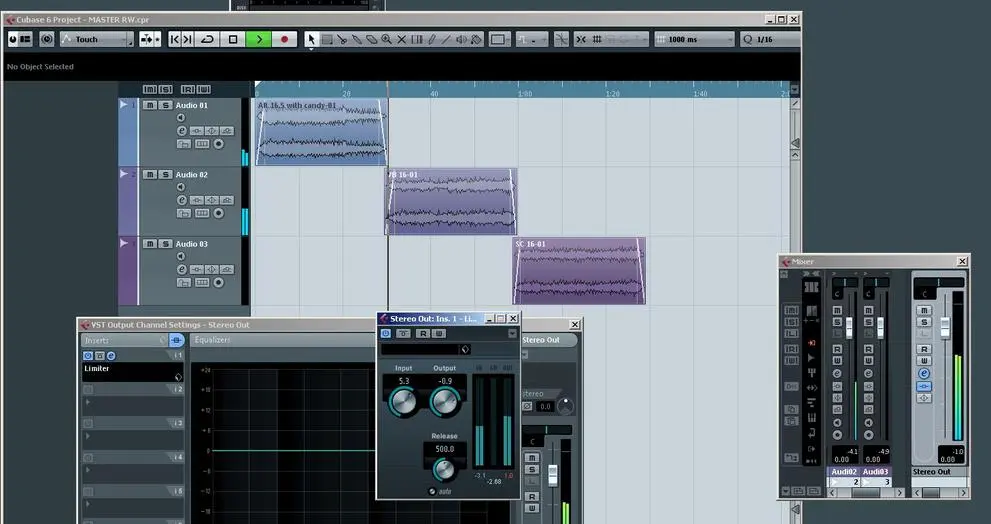Viewport: 991px width, 524px height.
Task: Open Stereo Out channel edit 'e' in Mixer
Action: (924, 374)
